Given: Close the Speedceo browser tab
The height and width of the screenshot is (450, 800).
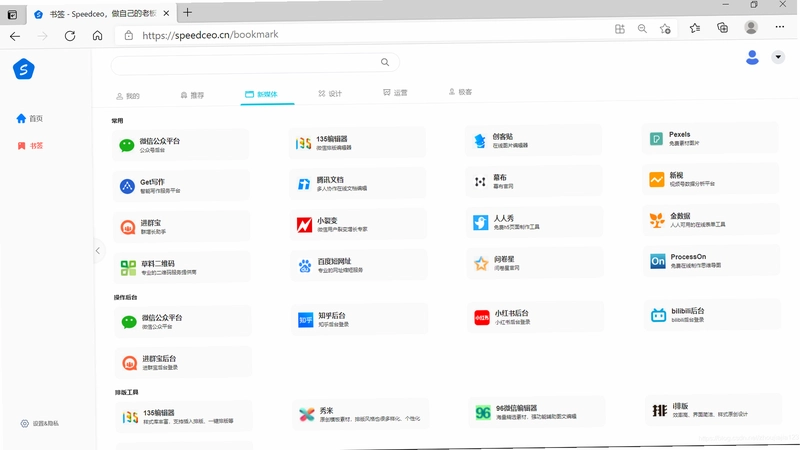Looking at the screenshot, I should click(x=166, y=13).
